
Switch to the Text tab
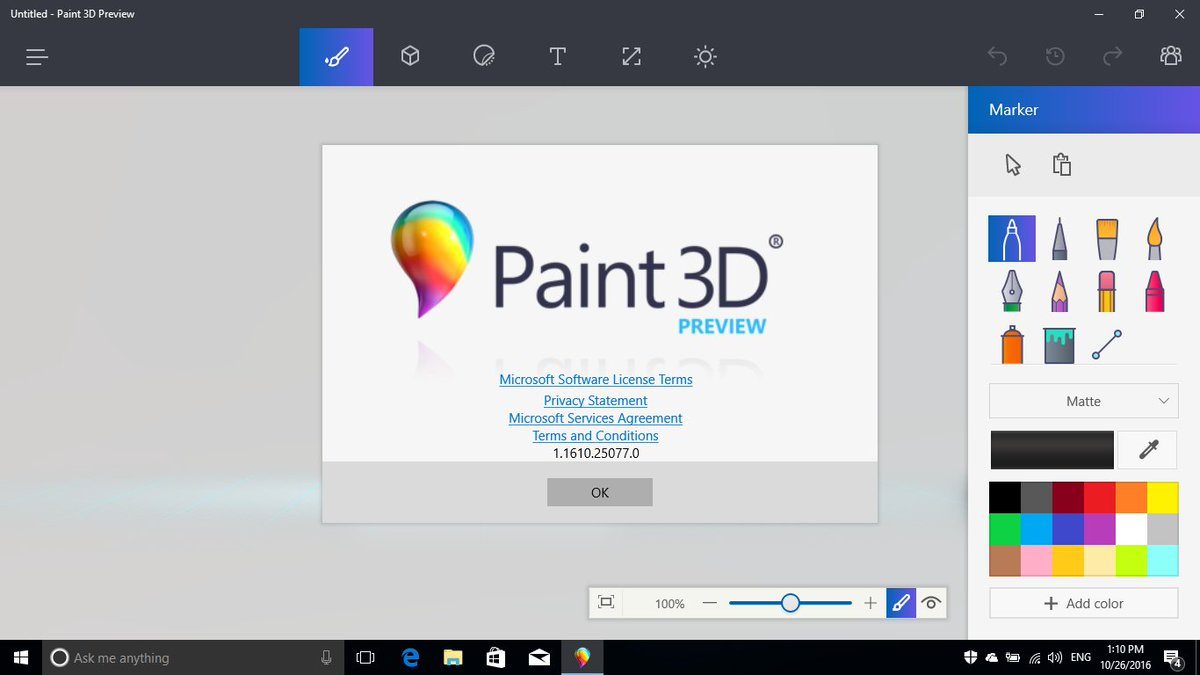557,57
